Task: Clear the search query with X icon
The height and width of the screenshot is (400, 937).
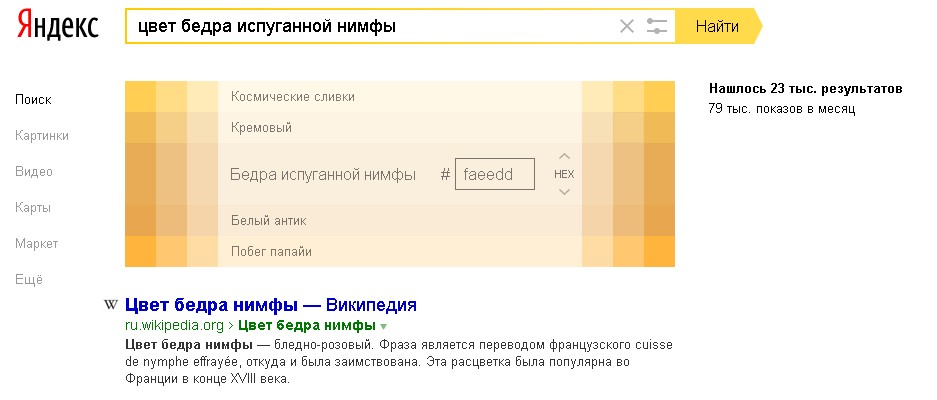Action: [627, 27]
